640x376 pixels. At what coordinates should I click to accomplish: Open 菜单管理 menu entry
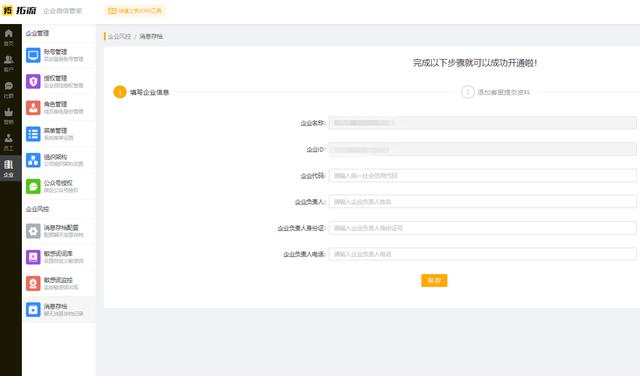pos(59,134)
